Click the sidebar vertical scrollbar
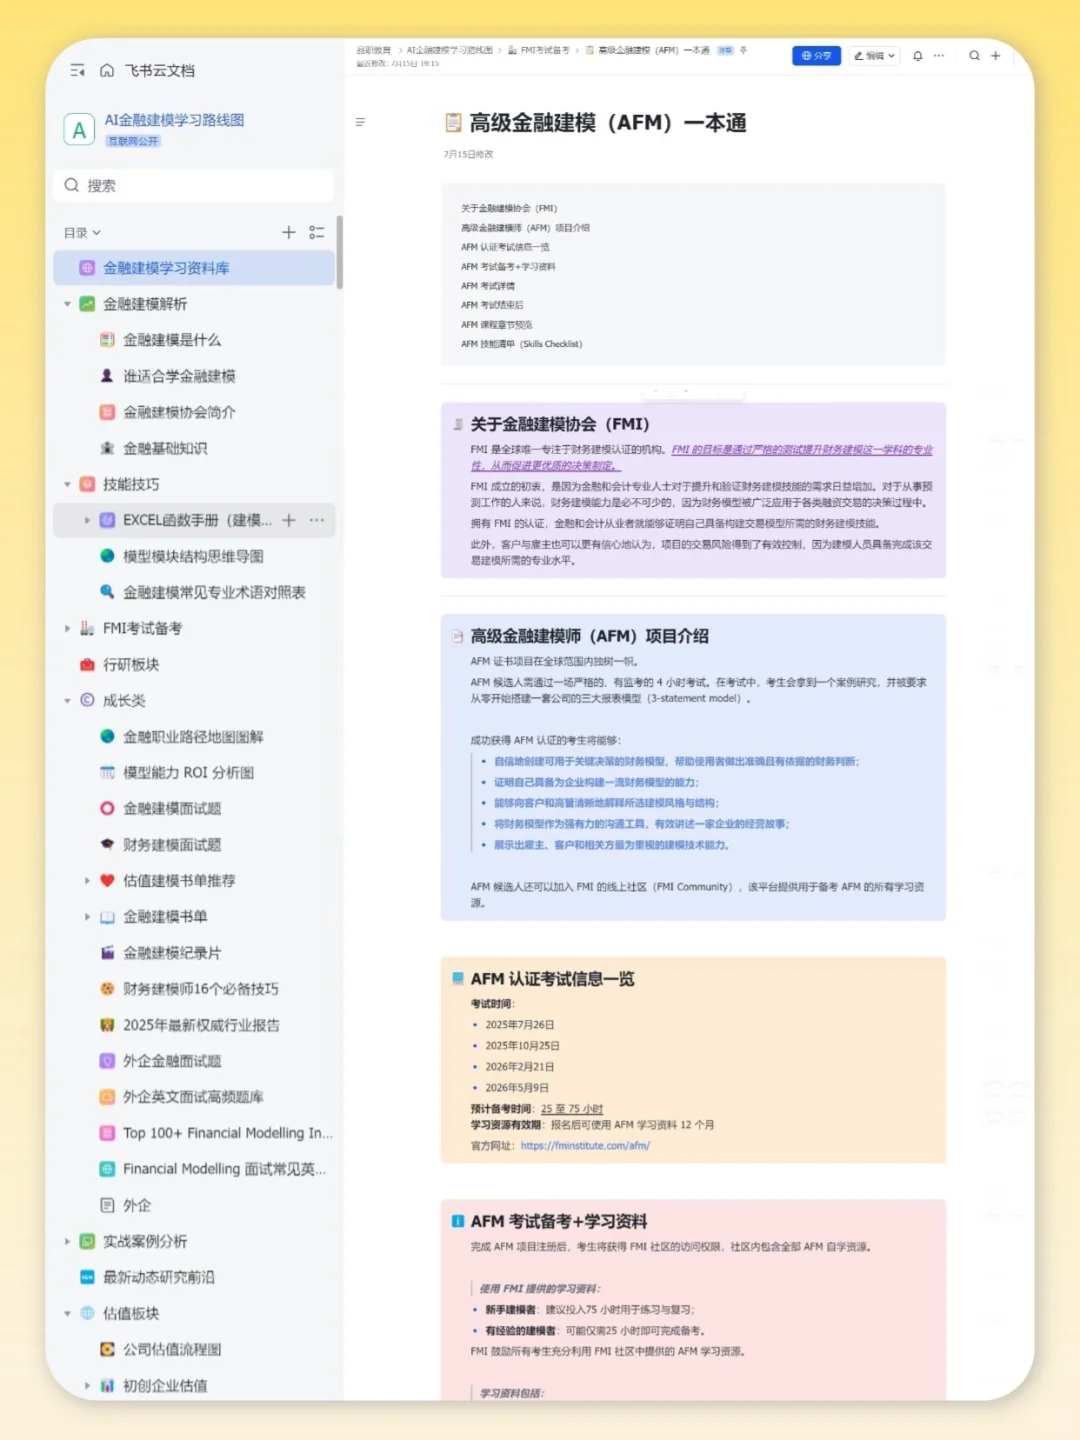The image size is (1080, 1440). 340,253
